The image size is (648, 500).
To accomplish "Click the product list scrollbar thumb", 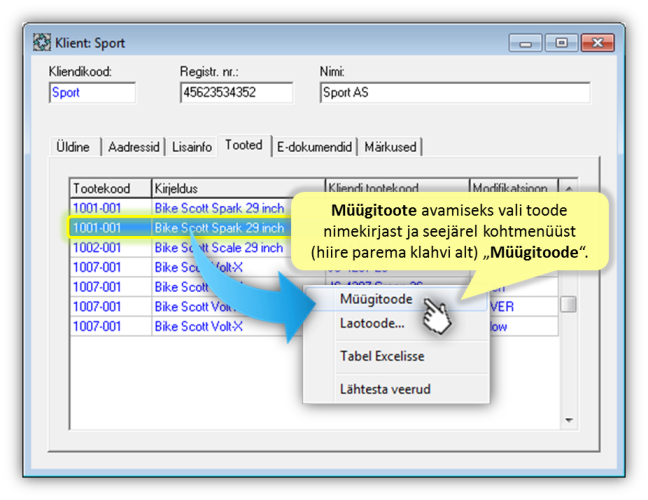I will point(569,305).
